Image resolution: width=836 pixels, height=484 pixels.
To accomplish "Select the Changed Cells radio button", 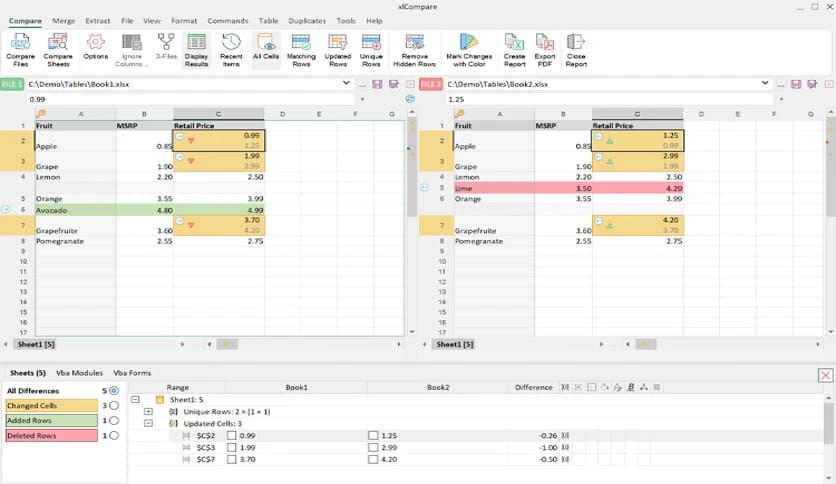I will point(114,406).
